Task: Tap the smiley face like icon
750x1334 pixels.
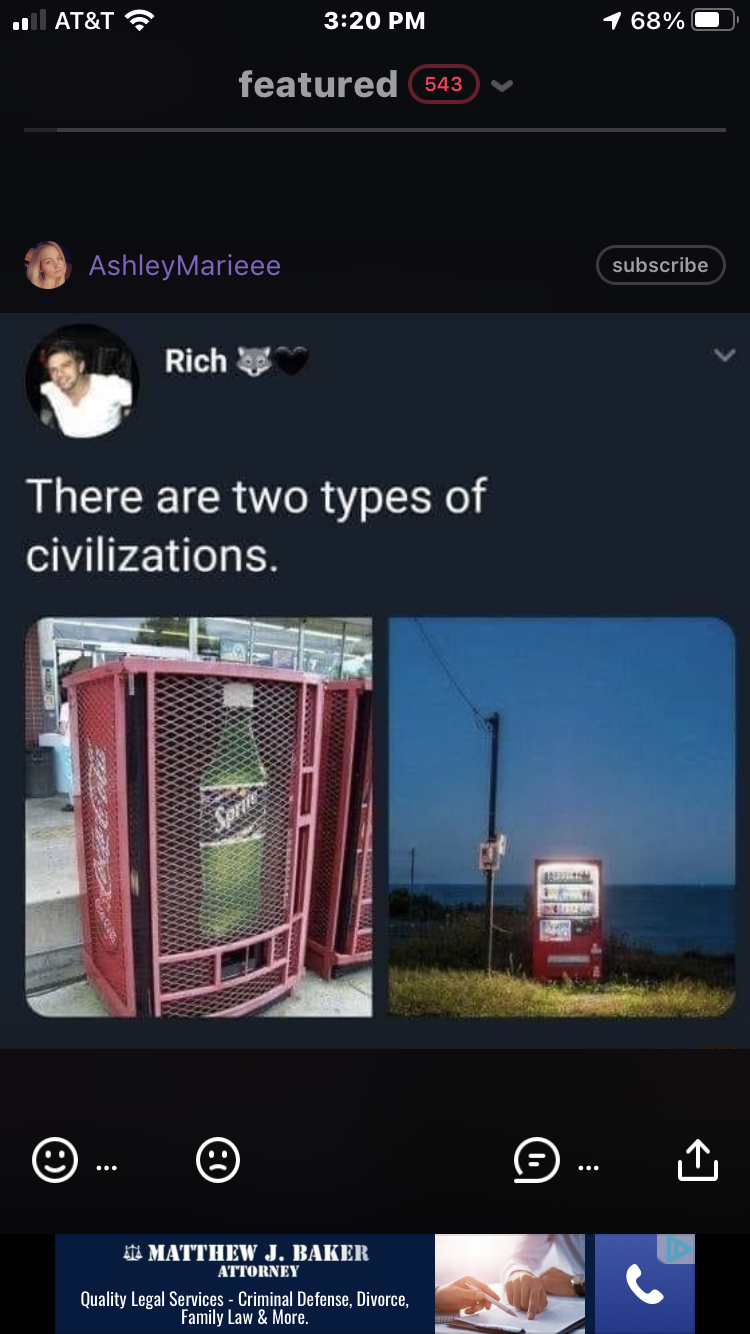Action: coord(55,1160)
